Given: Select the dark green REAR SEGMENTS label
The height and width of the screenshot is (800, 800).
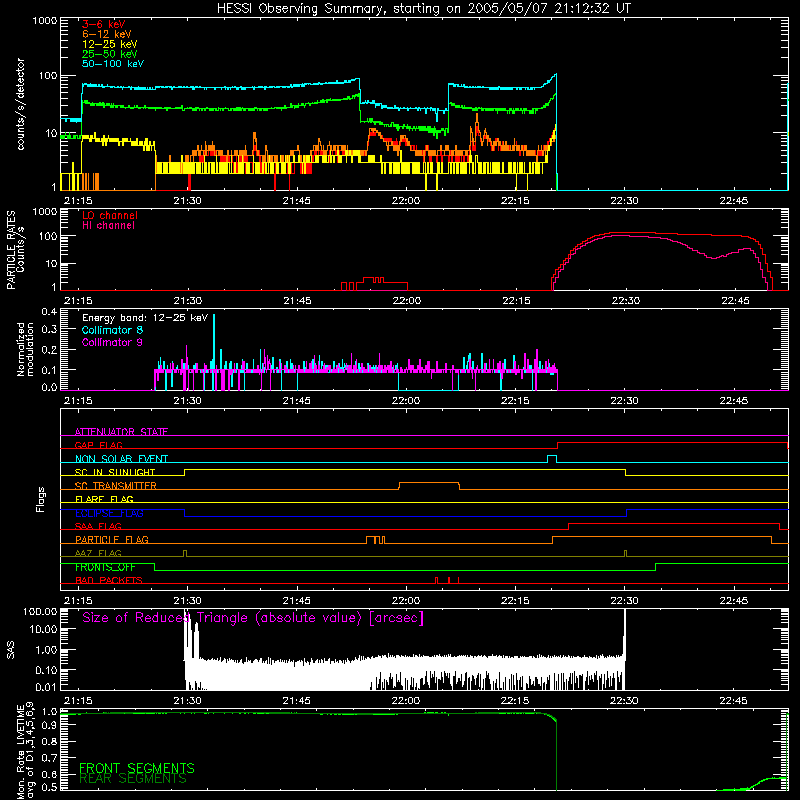Looking at the screenshot, I should (x=133, y=779).
